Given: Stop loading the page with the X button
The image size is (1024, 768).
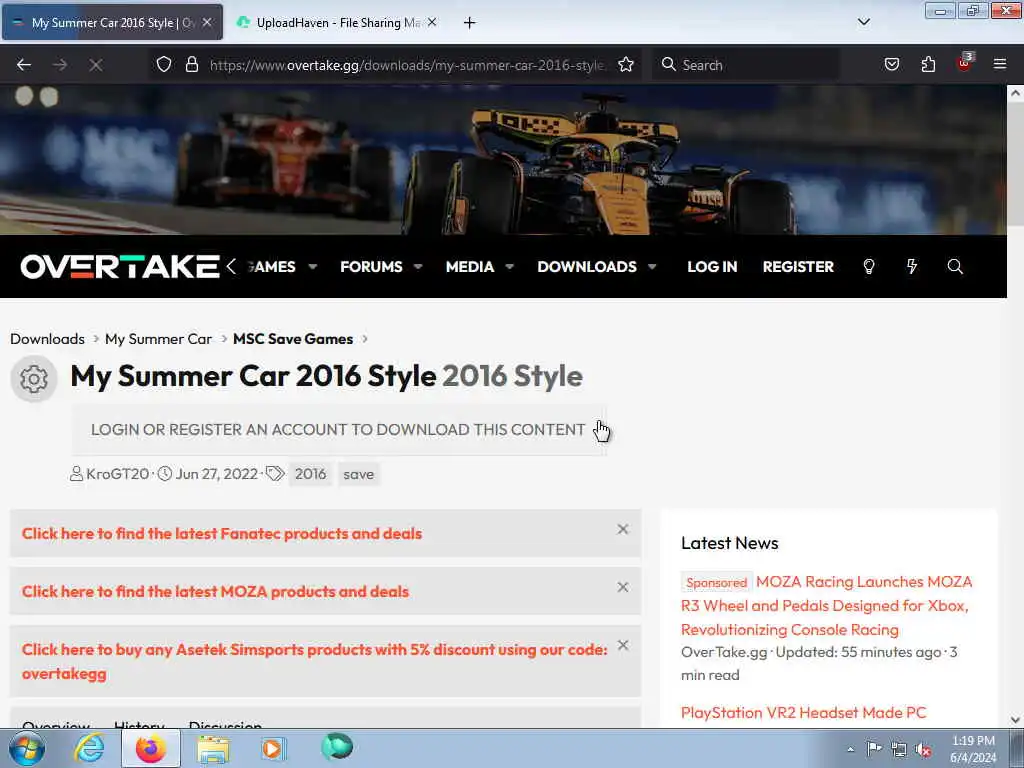Looking at the screenshot, I should 95,65.
